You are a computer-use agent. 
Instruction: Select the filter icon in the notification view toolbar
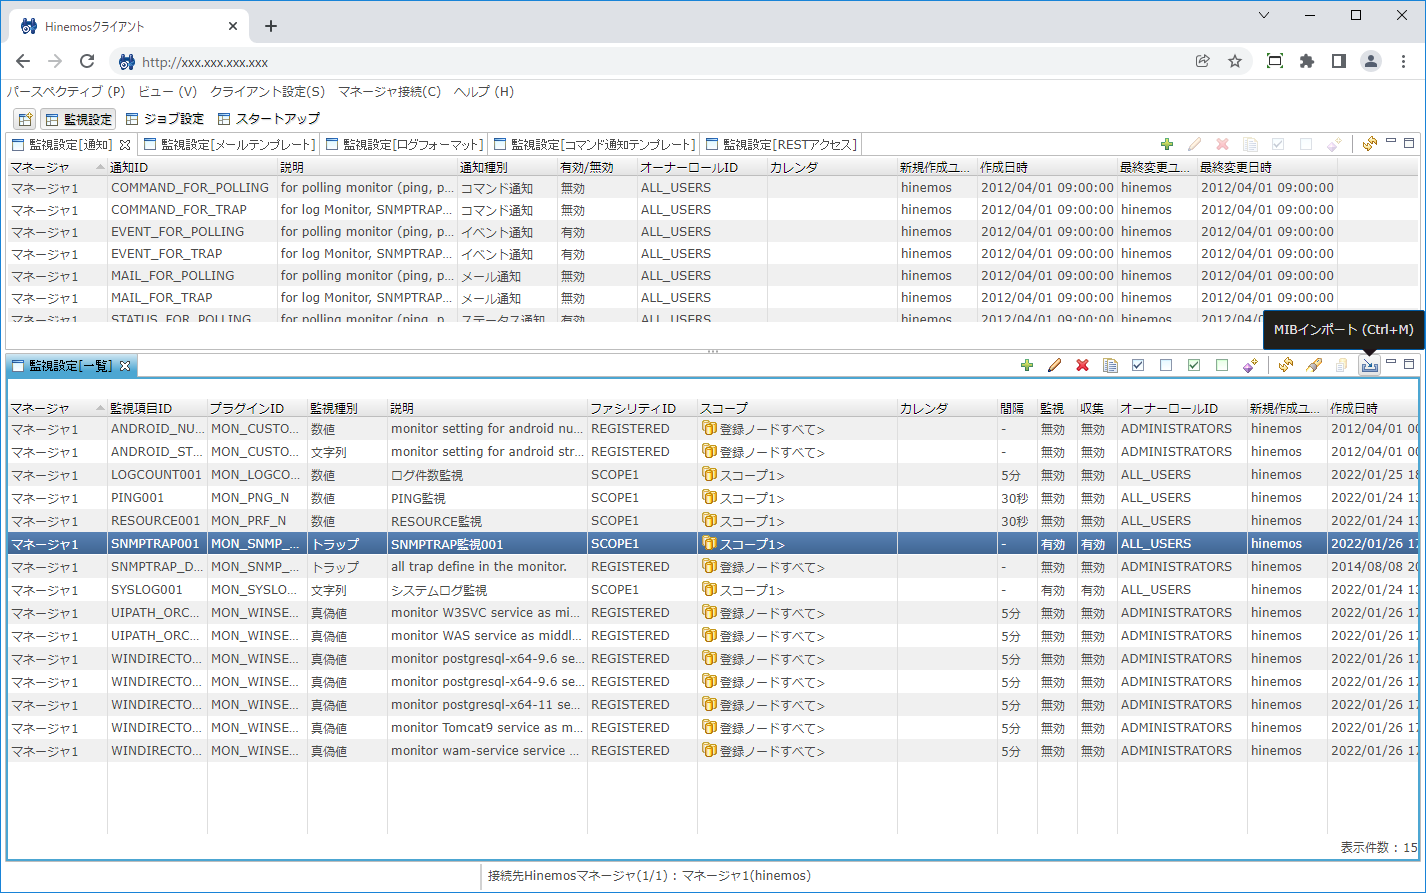pos(1332,143)
